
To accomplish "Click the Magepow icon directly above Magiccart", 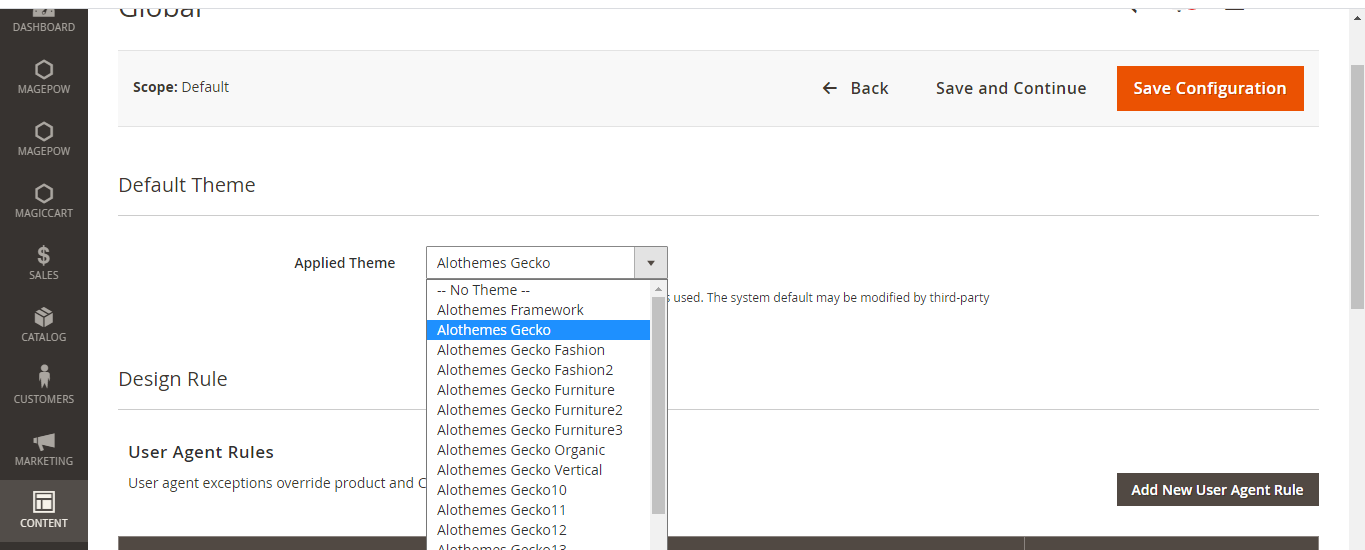I will (x=43, y=132).
